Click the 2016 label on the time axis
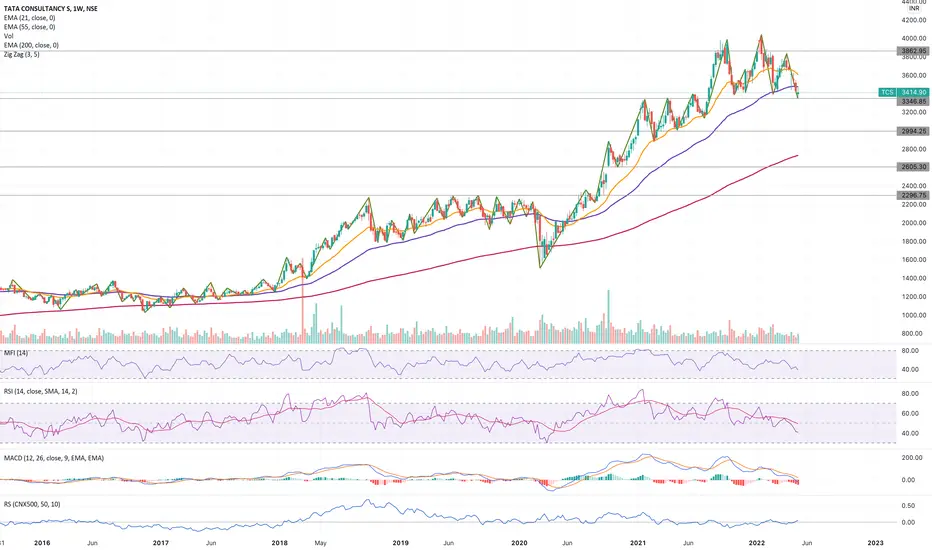 coord(42,543)
